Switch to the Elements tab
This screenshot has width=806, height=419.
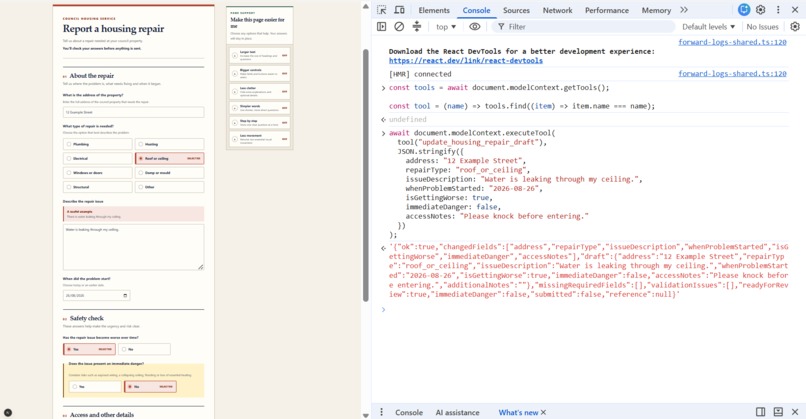click(434, 10)
